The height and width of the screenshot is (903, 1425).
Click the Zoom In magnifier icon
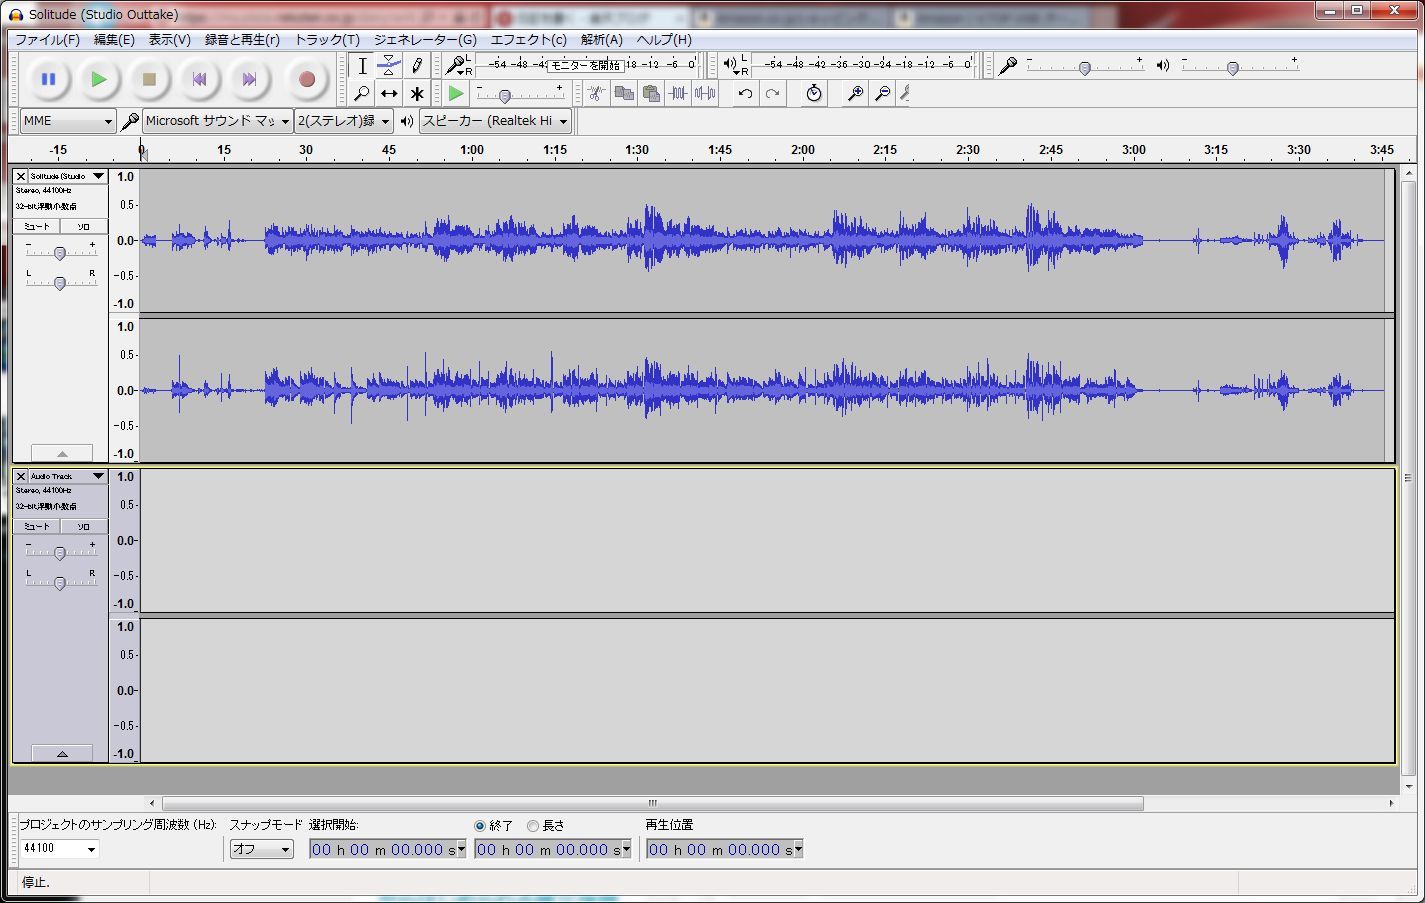pyautogui.click(x=855, y=94)
